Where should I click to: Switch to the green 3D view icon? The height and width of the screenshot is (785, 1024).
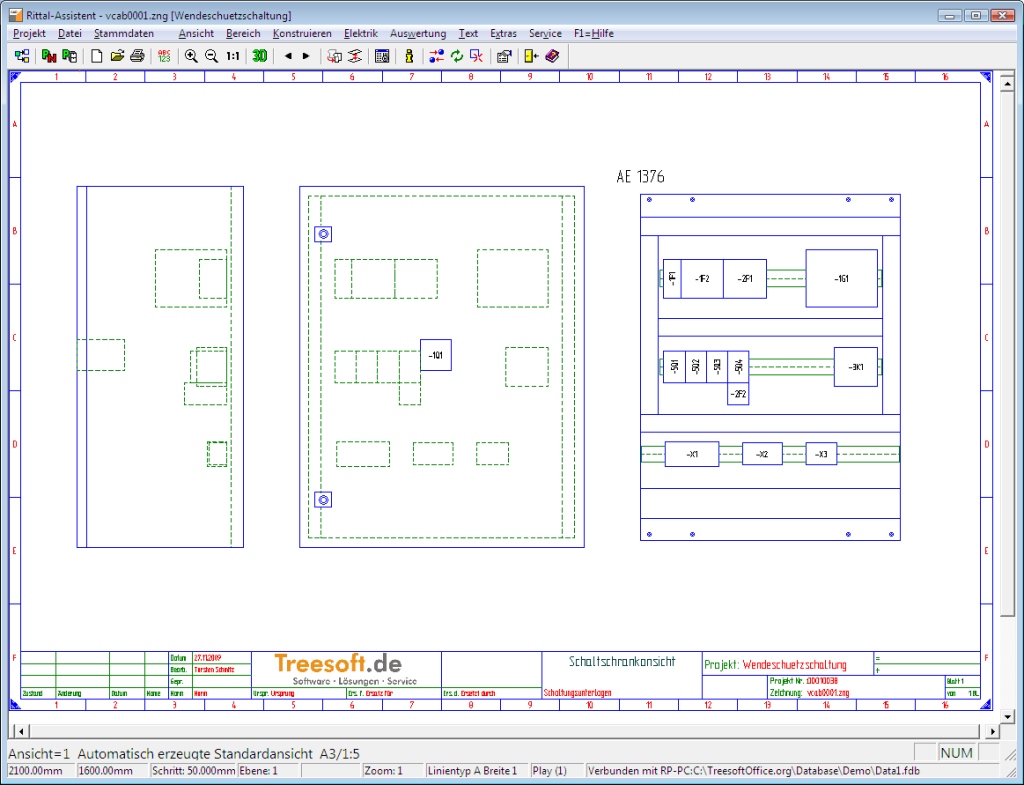coord(260,56)
